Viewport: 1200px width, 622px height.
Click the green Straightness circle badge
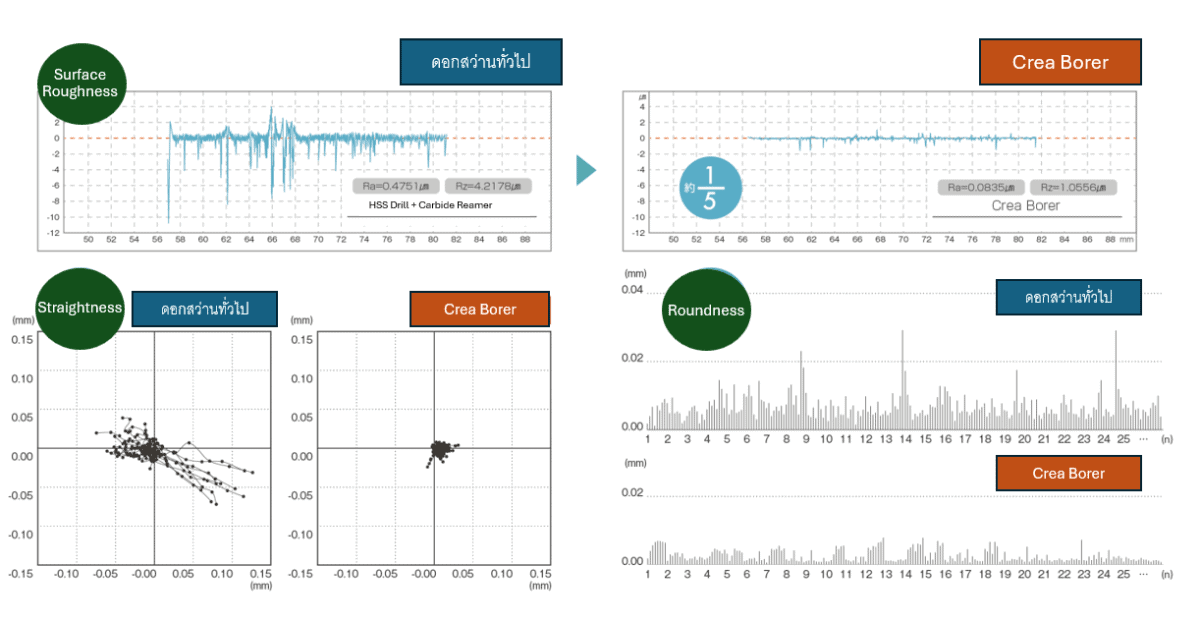(x=78, y=308)
